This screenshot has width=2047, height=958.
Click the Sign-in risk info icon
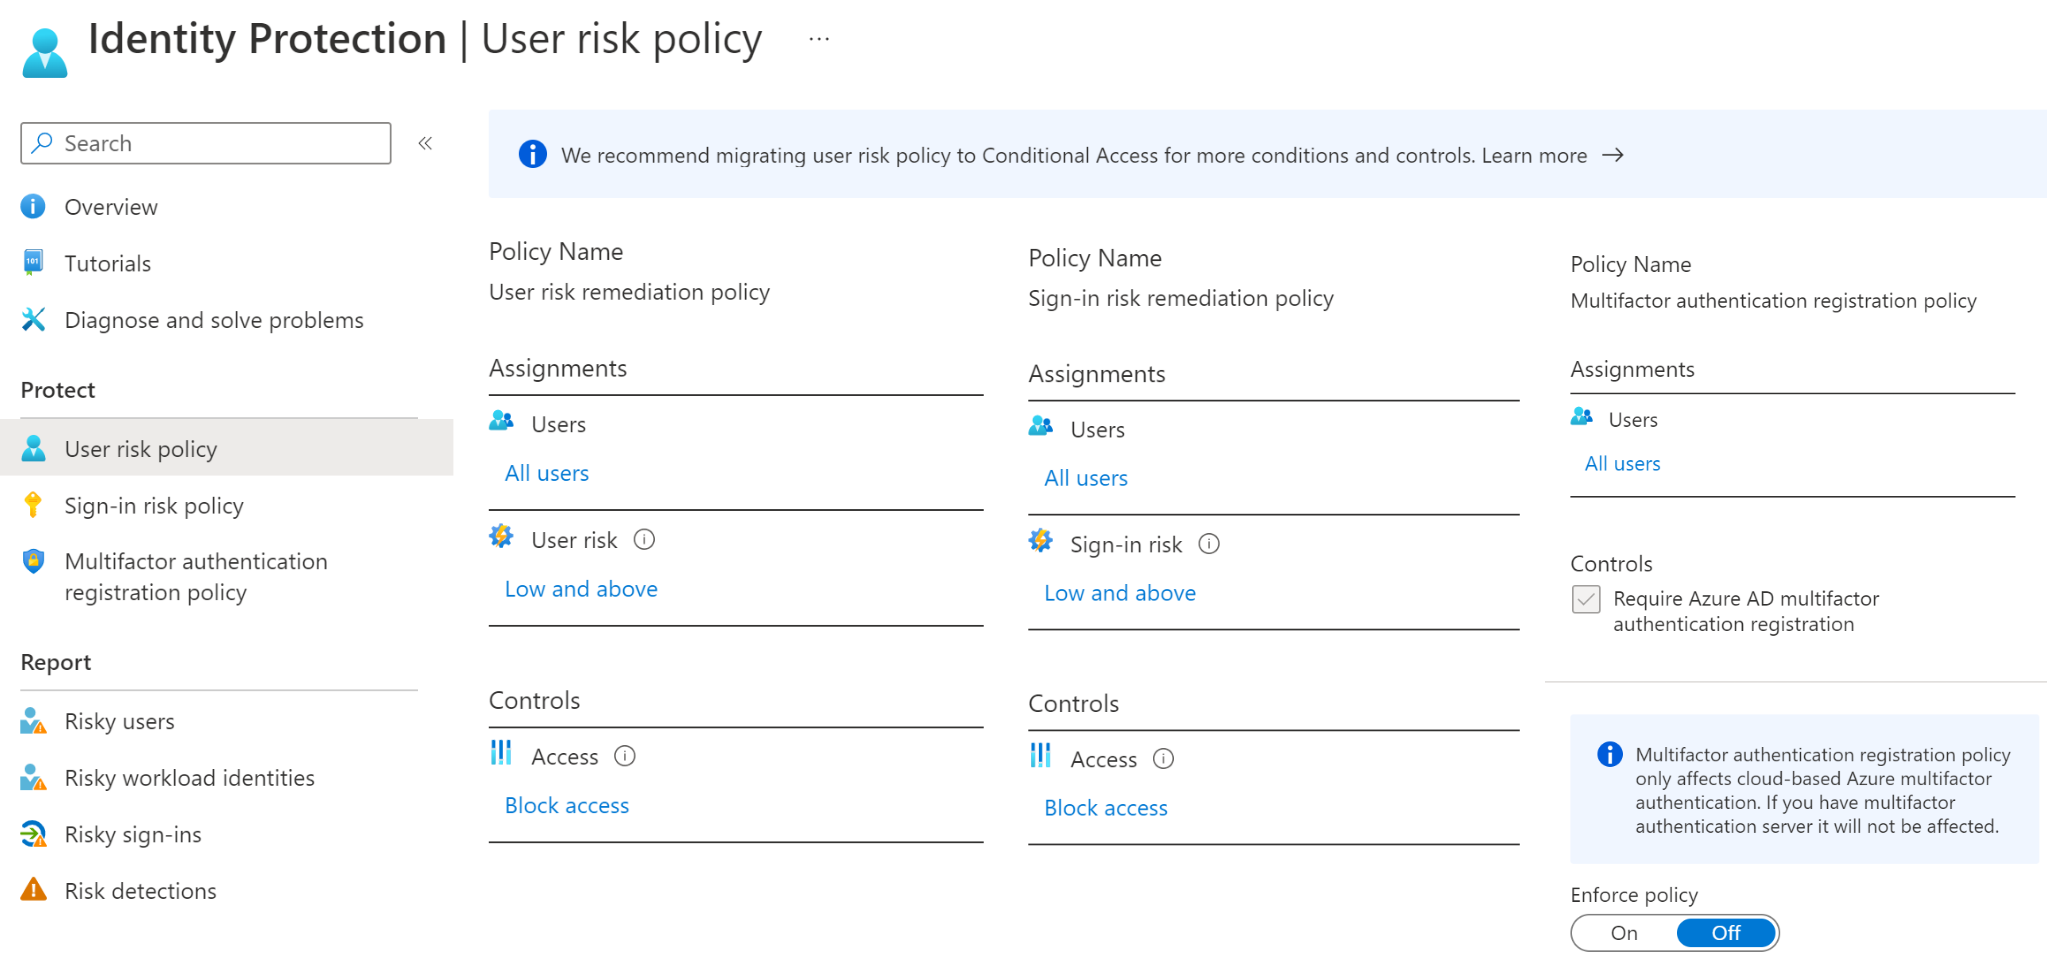[1209, 544]
